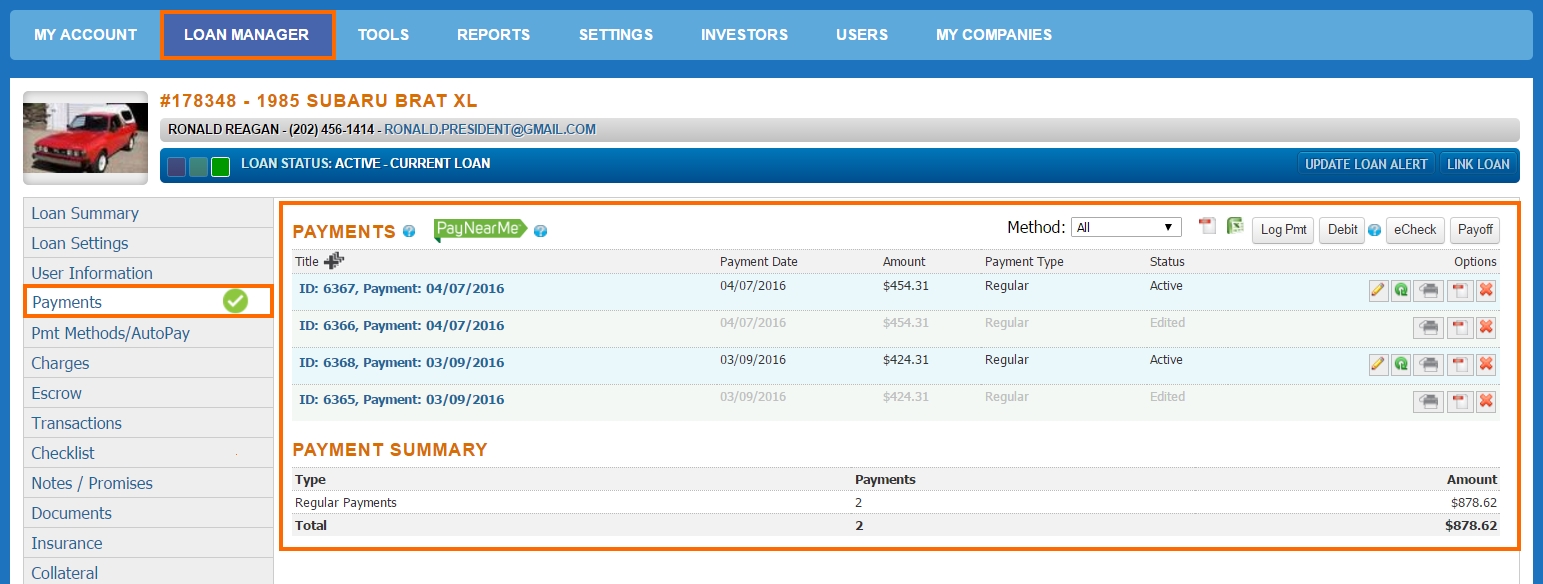
Task: Open Escrow in the sidebar
Action: coord(148,393)
